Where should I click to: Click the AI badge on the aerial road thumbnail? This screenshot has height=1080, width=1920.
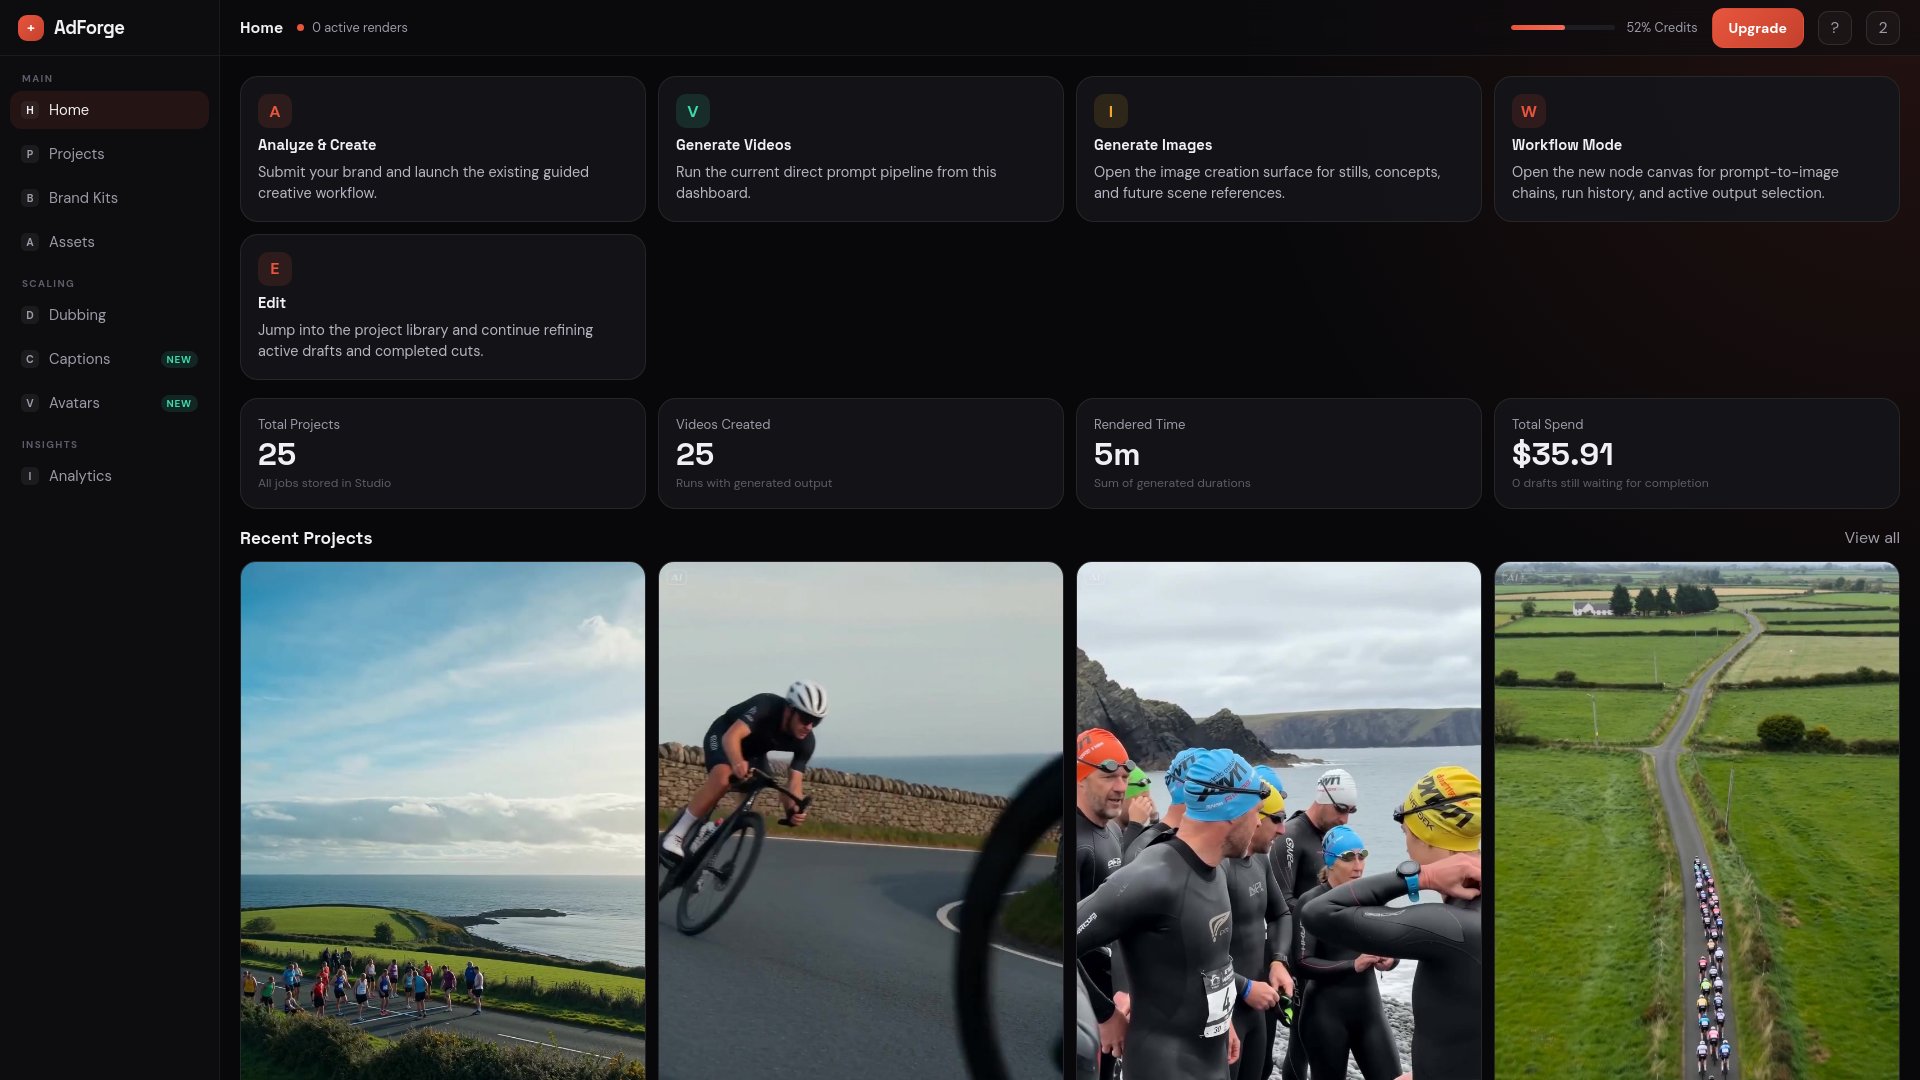click(1513, 577)
